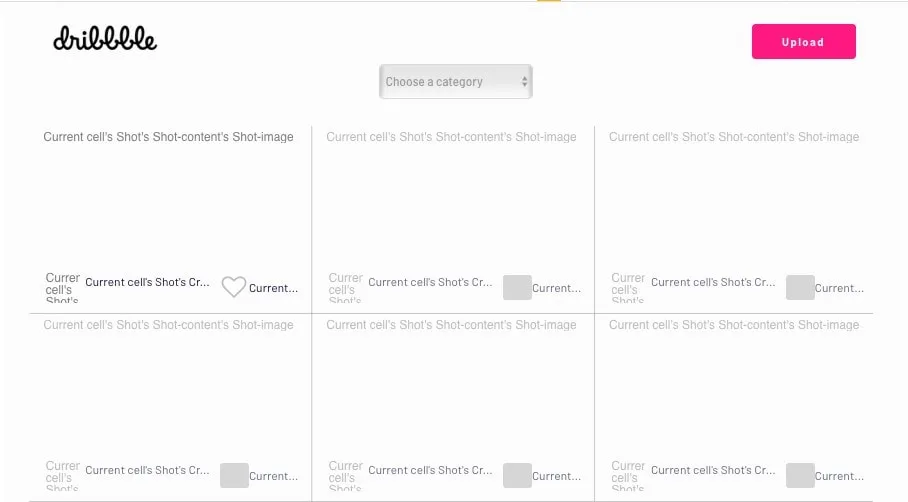Click the creator name in the top-left shot
The image size is (908, 502).
pyautogui.click(x=148, y=282)
